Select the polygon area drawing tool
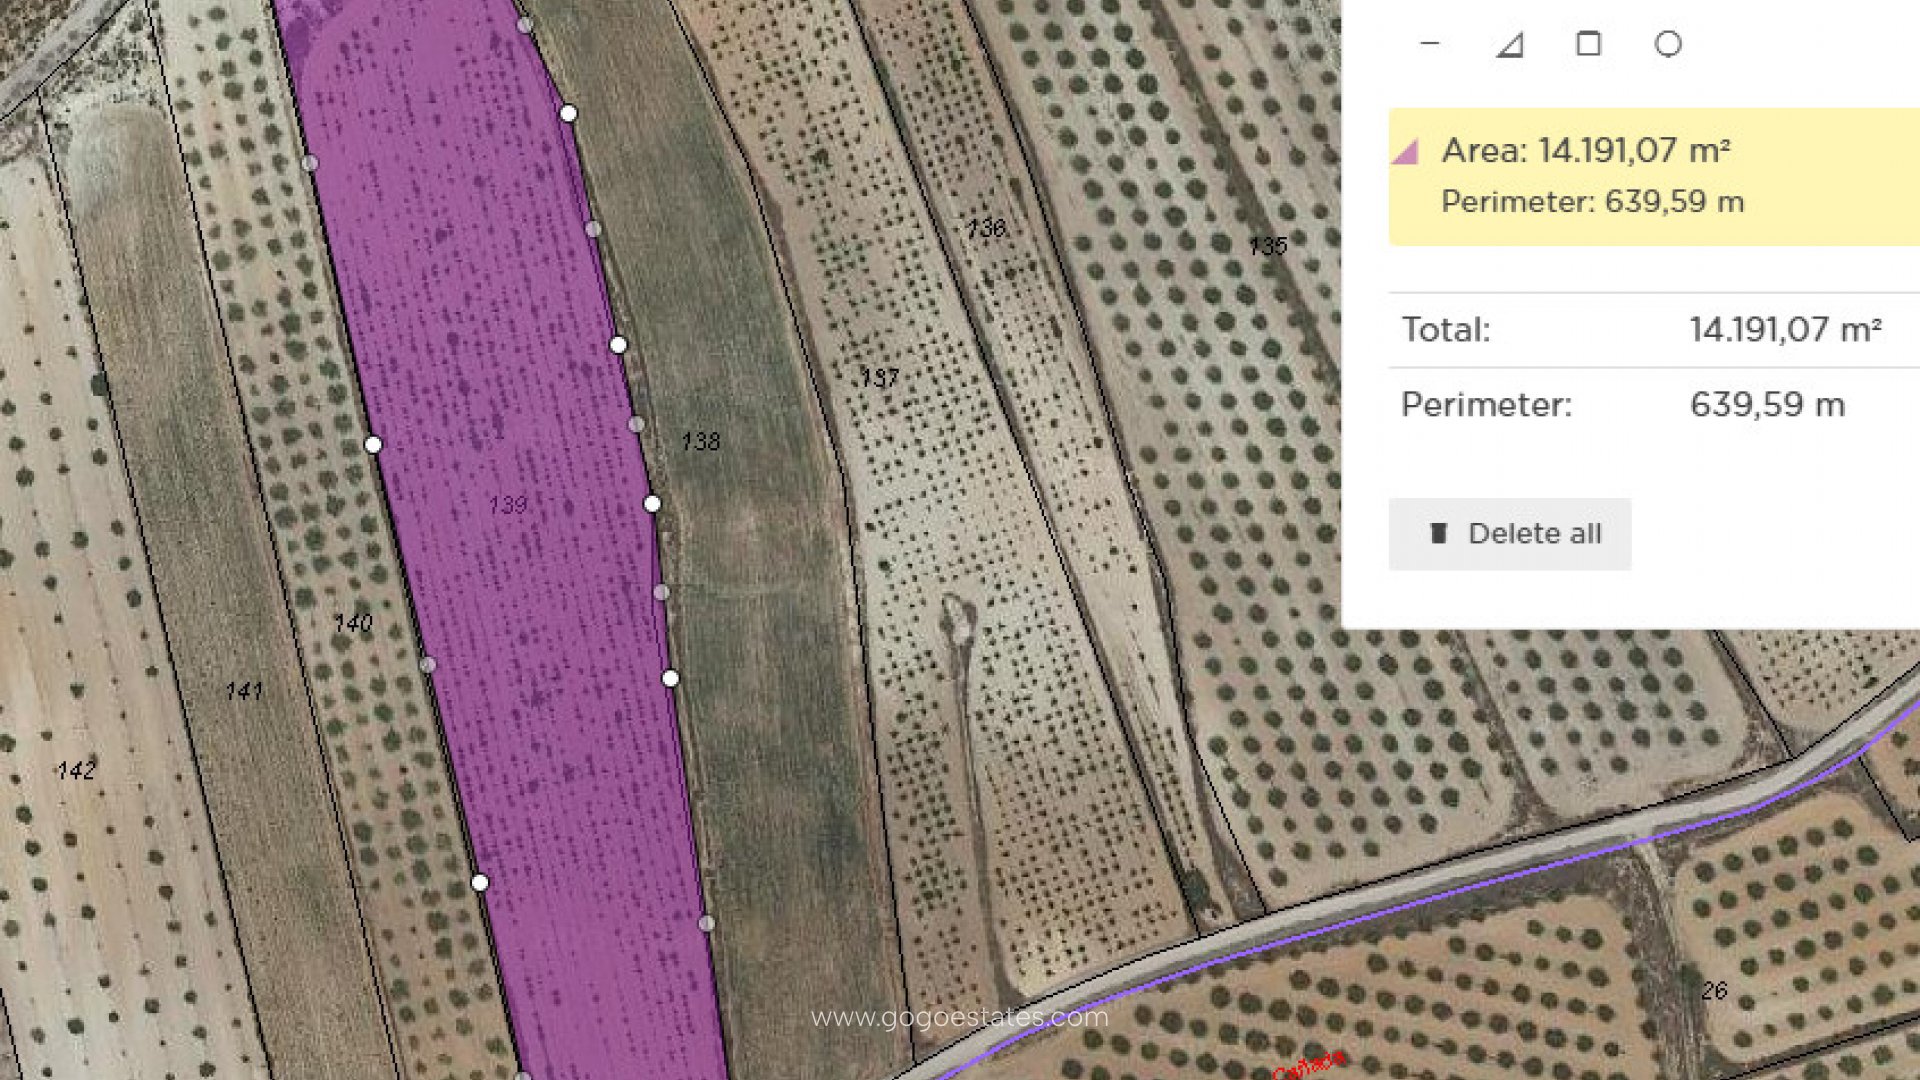Viewport: 1920px width, 1080px height. pyautogui.click(x=1509, y=44)
